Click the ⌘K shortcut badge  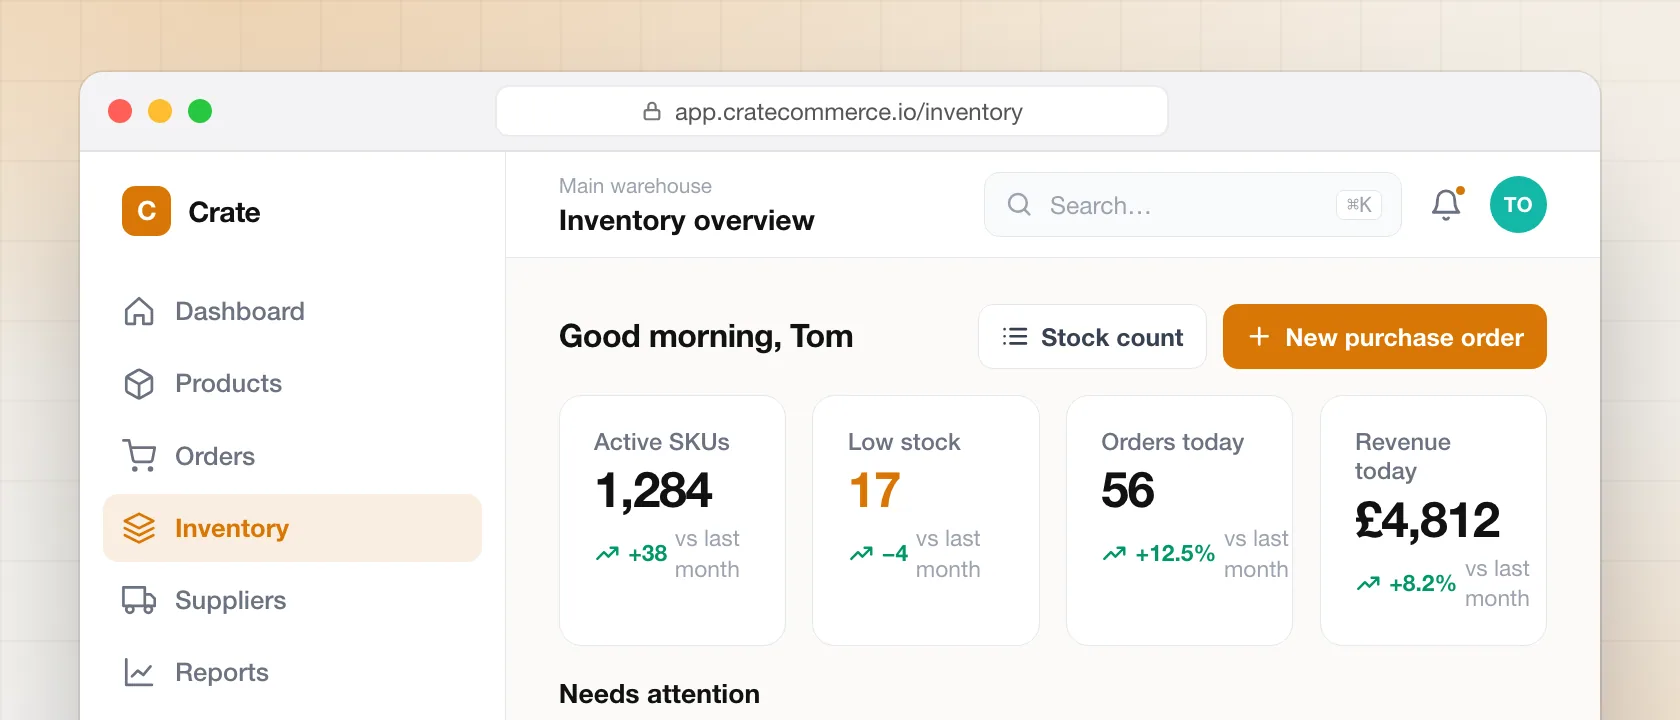pyautogui.click(x=1359, y=205)
